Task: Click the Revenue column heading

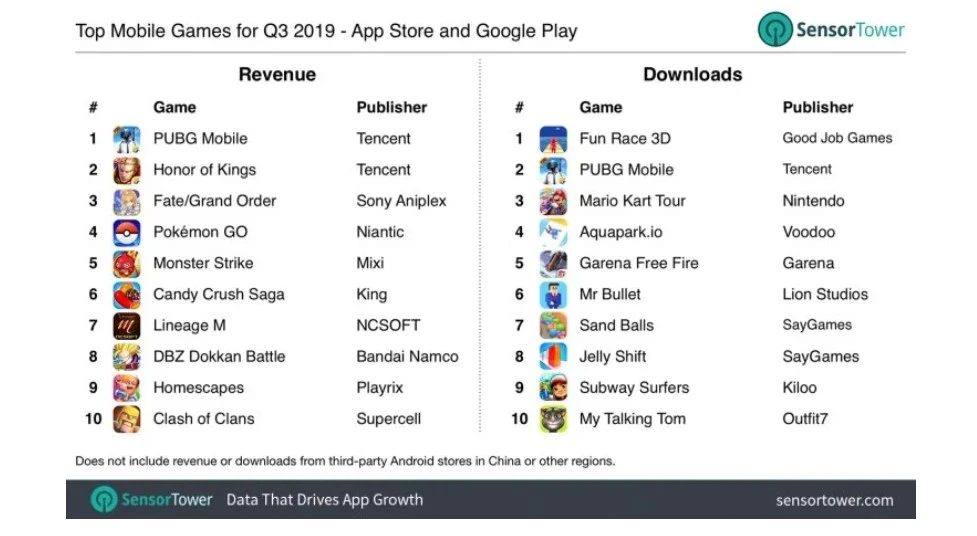Action: 277,74
